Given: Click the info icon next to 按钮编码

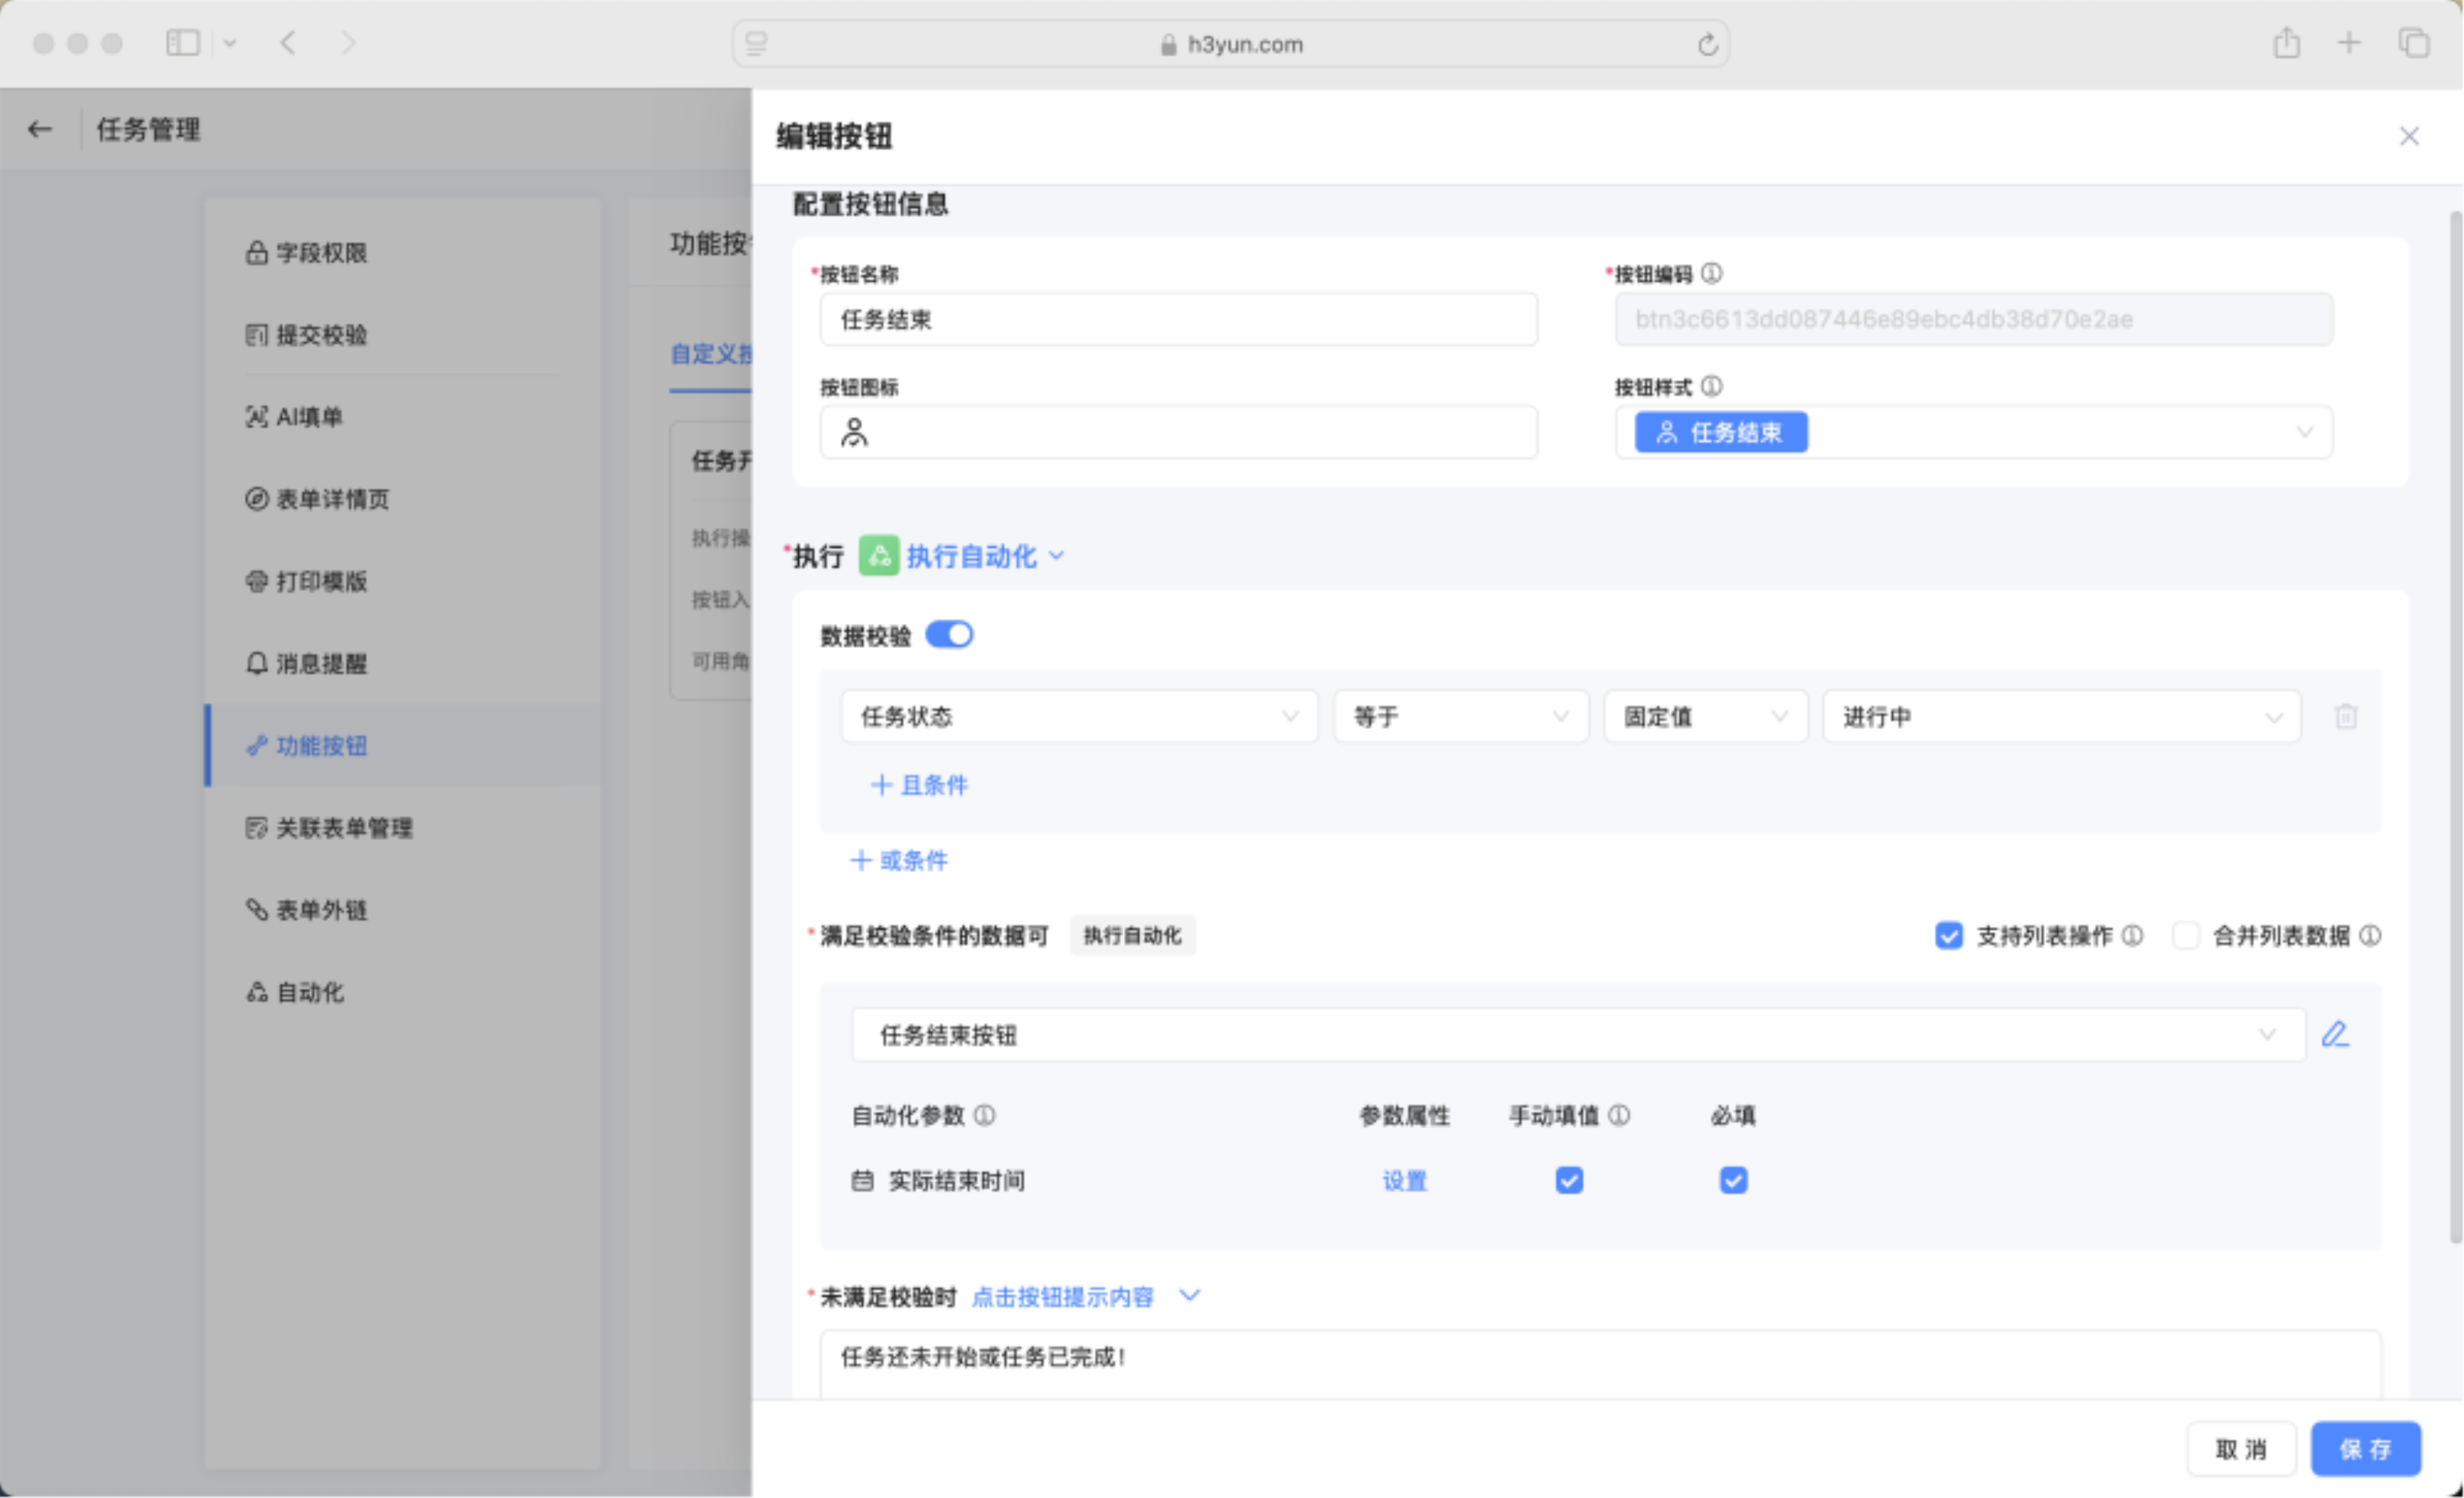Looking at the screenshot, I should pos(1712,273).
